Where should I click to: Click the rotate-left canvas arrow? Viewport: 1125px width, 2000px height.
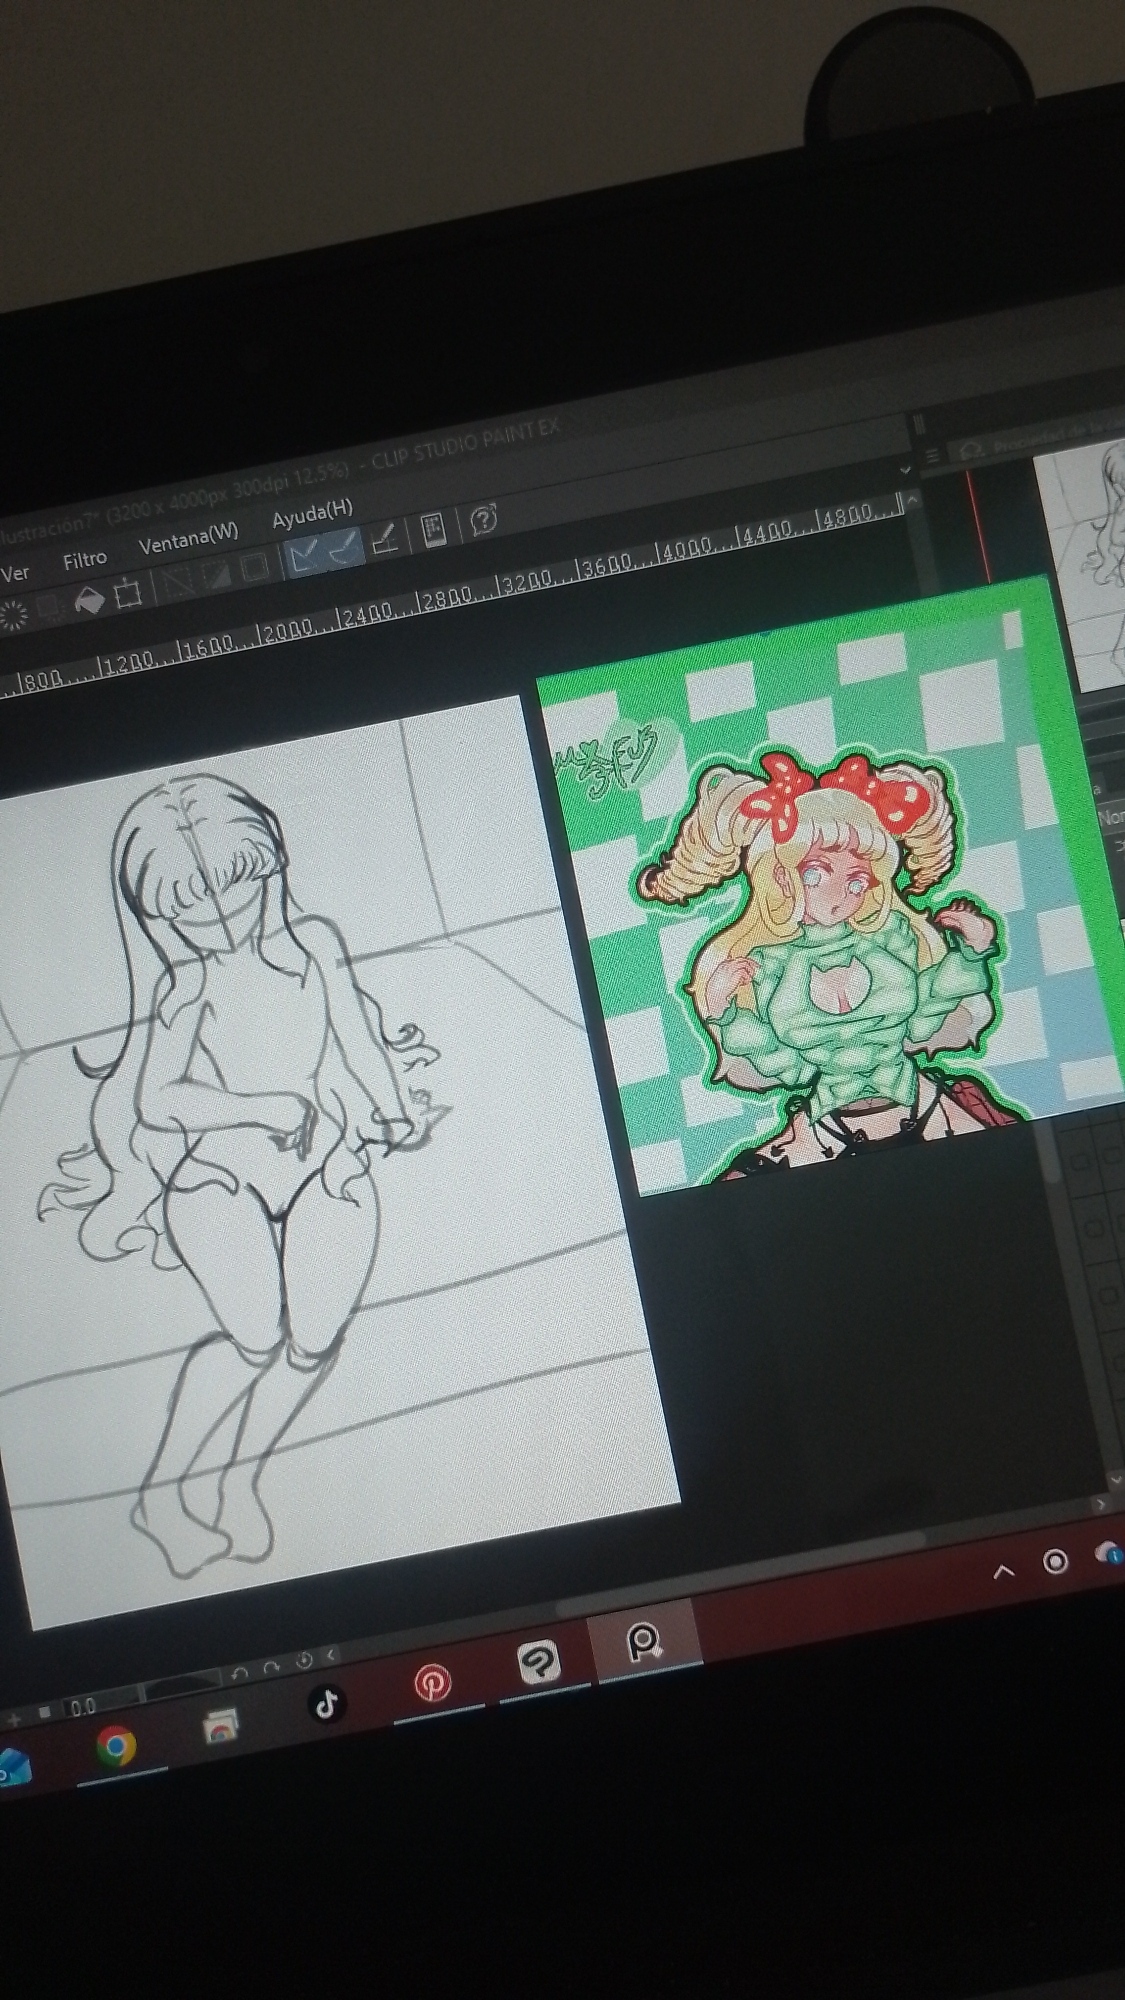pyautogui.click(x=239, y=1674)
